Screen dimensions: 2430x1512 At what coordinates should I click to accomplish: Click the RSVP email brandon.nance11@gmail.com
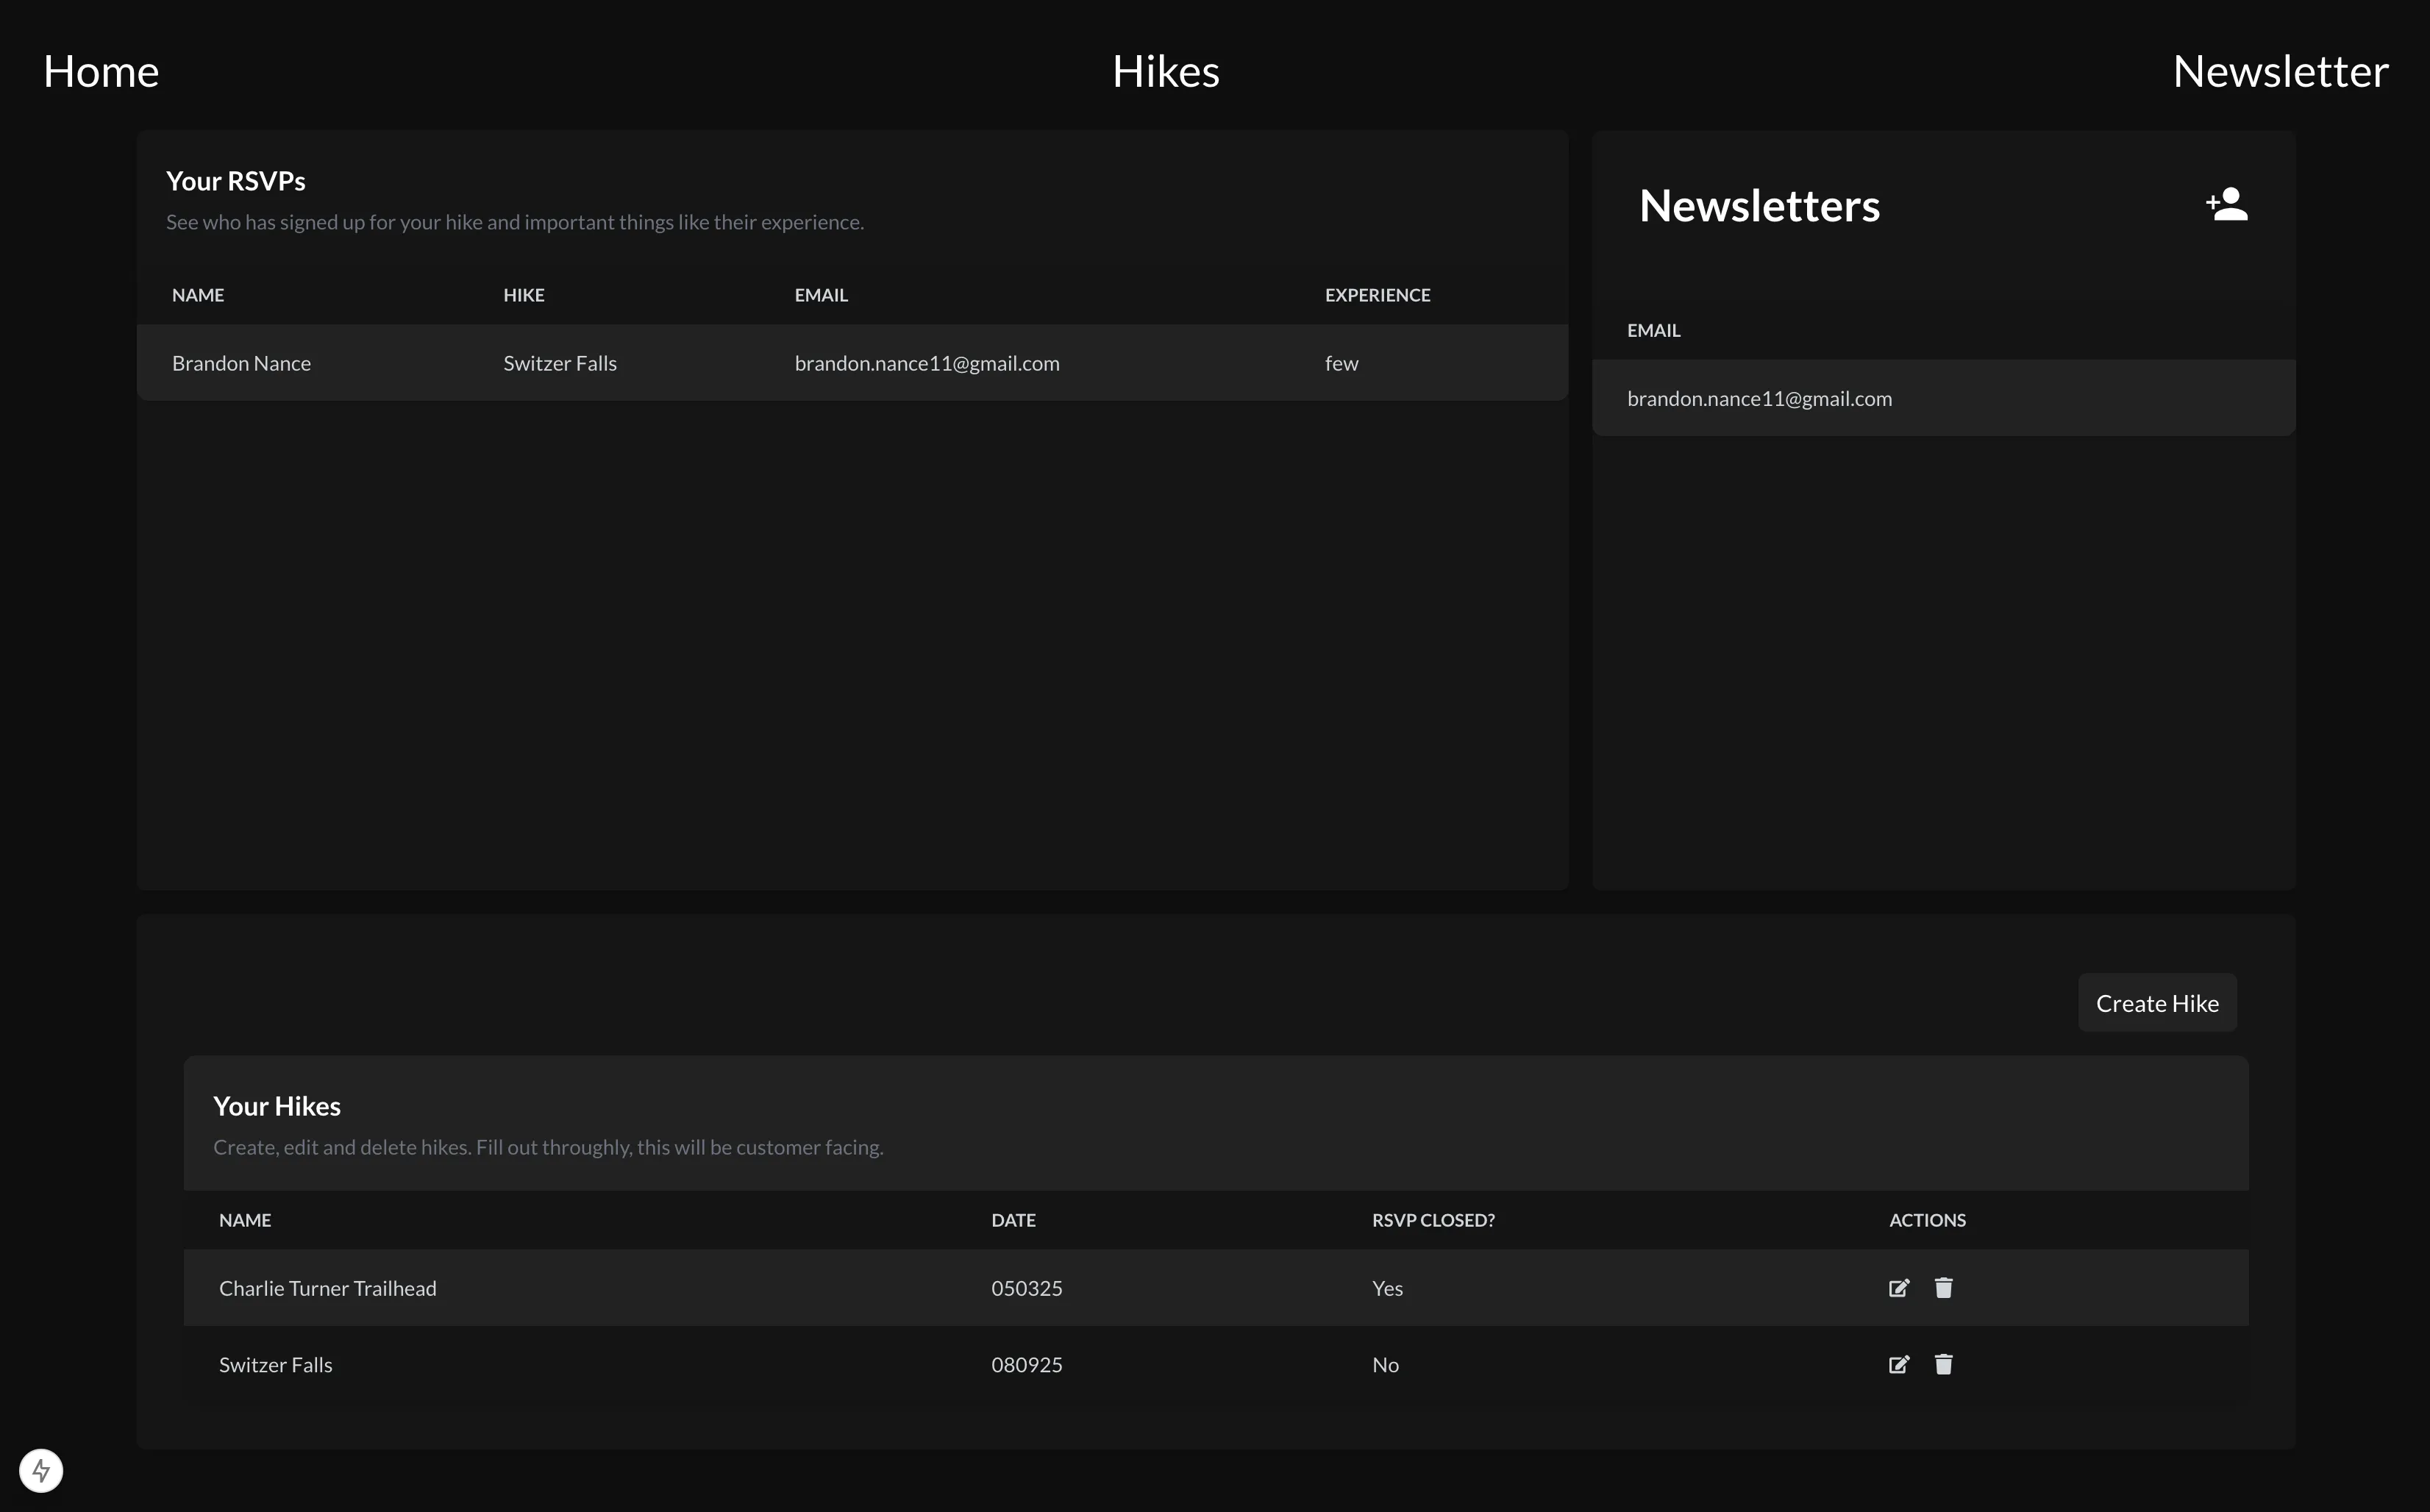tap(926, 363)
